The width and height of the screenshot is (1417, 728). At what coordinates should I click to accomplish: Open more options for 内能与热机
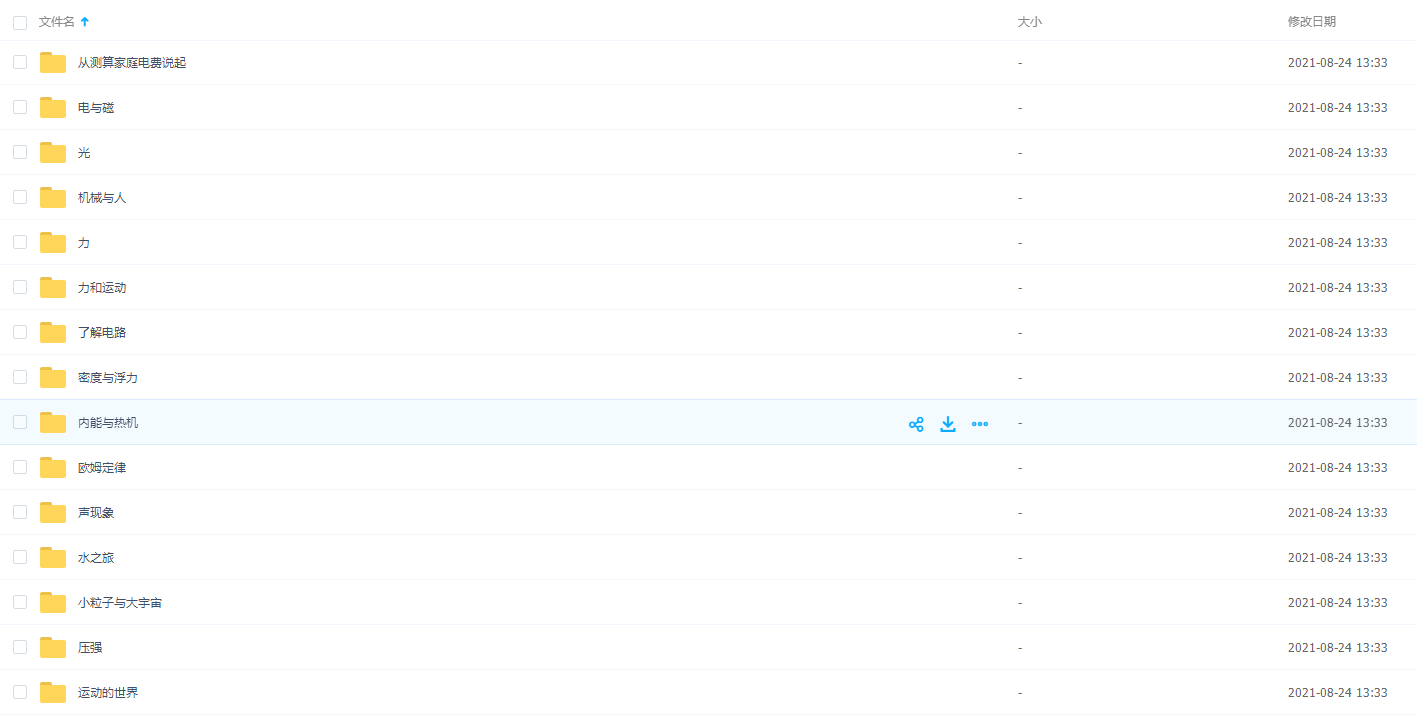pos(980,424)
